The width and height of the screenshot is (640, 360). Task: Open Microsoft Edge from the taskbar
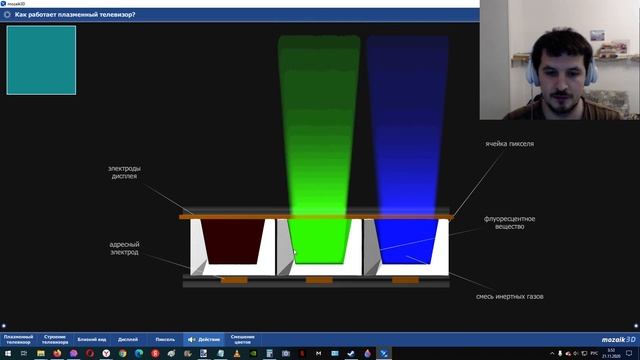(x=139, y=353)
